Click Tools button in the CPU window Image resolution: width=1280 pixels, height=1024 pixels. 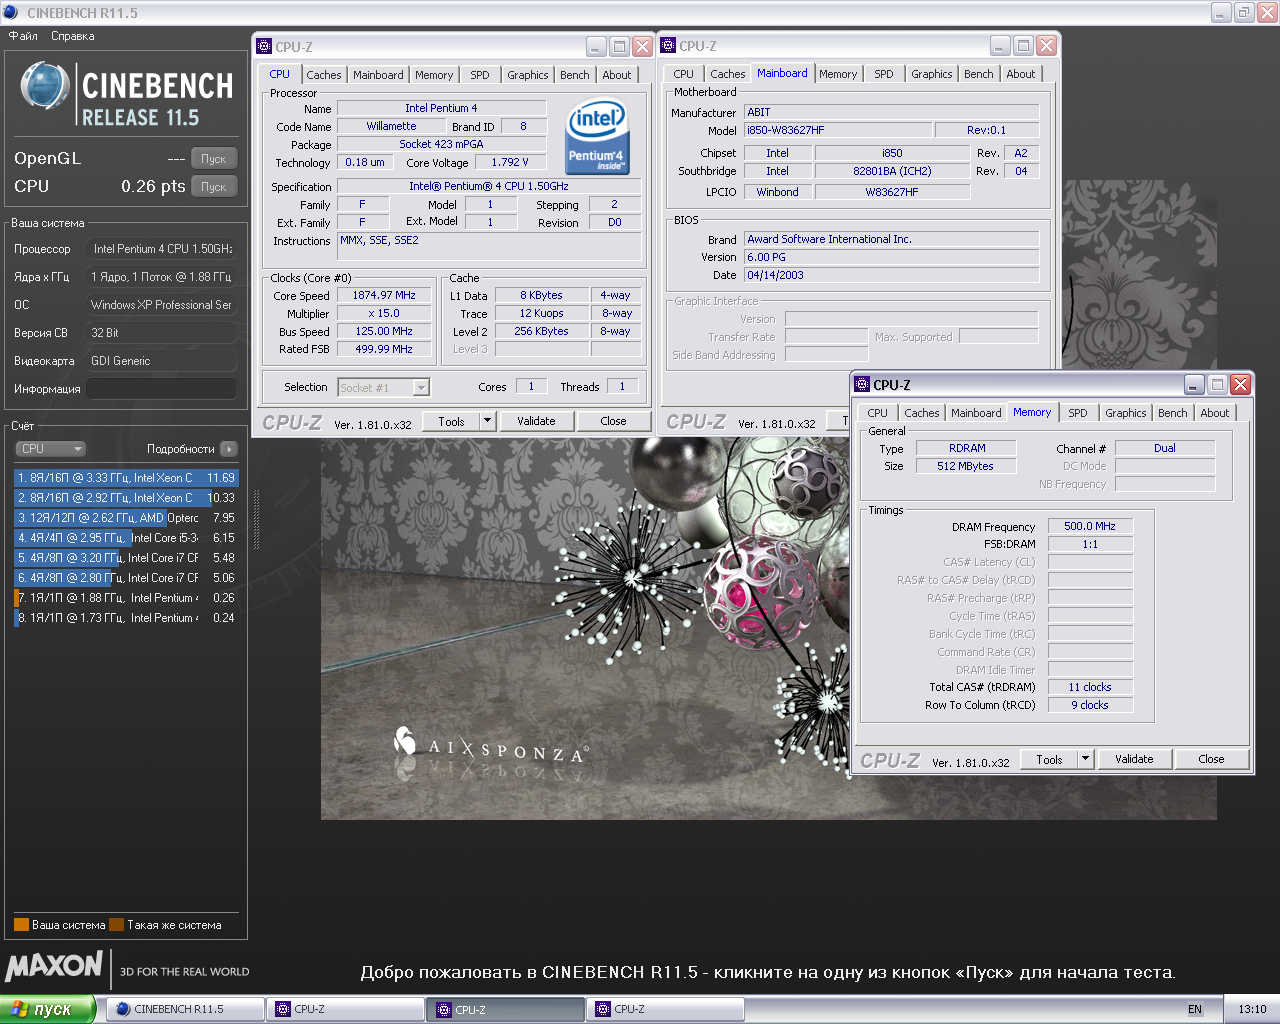[452, 421]
